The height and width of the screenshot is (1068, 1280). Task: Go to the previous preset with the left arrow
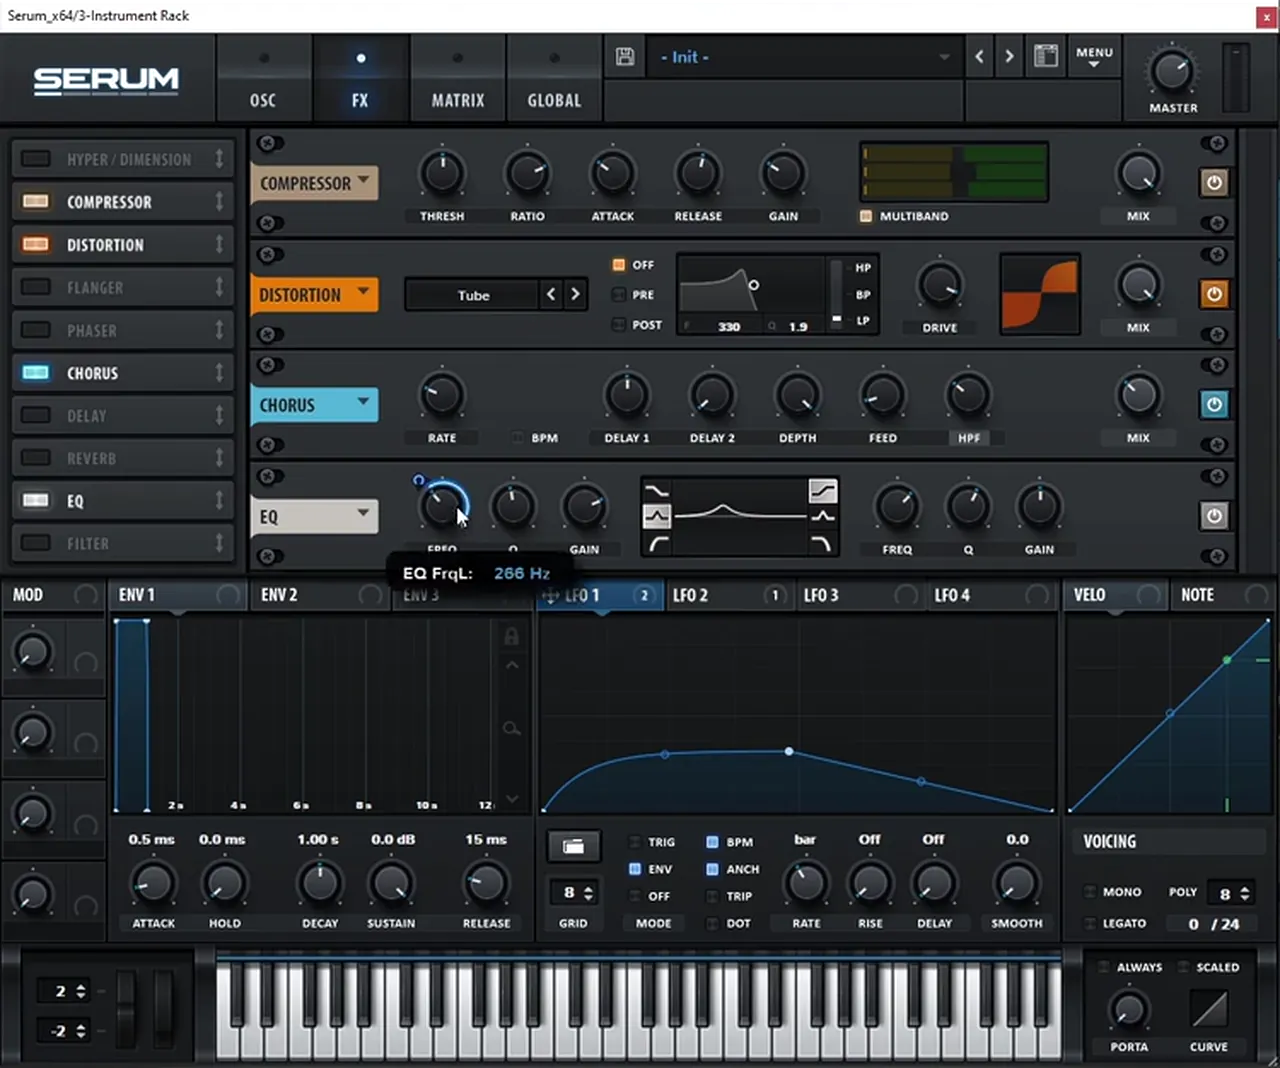click(980, 57)
